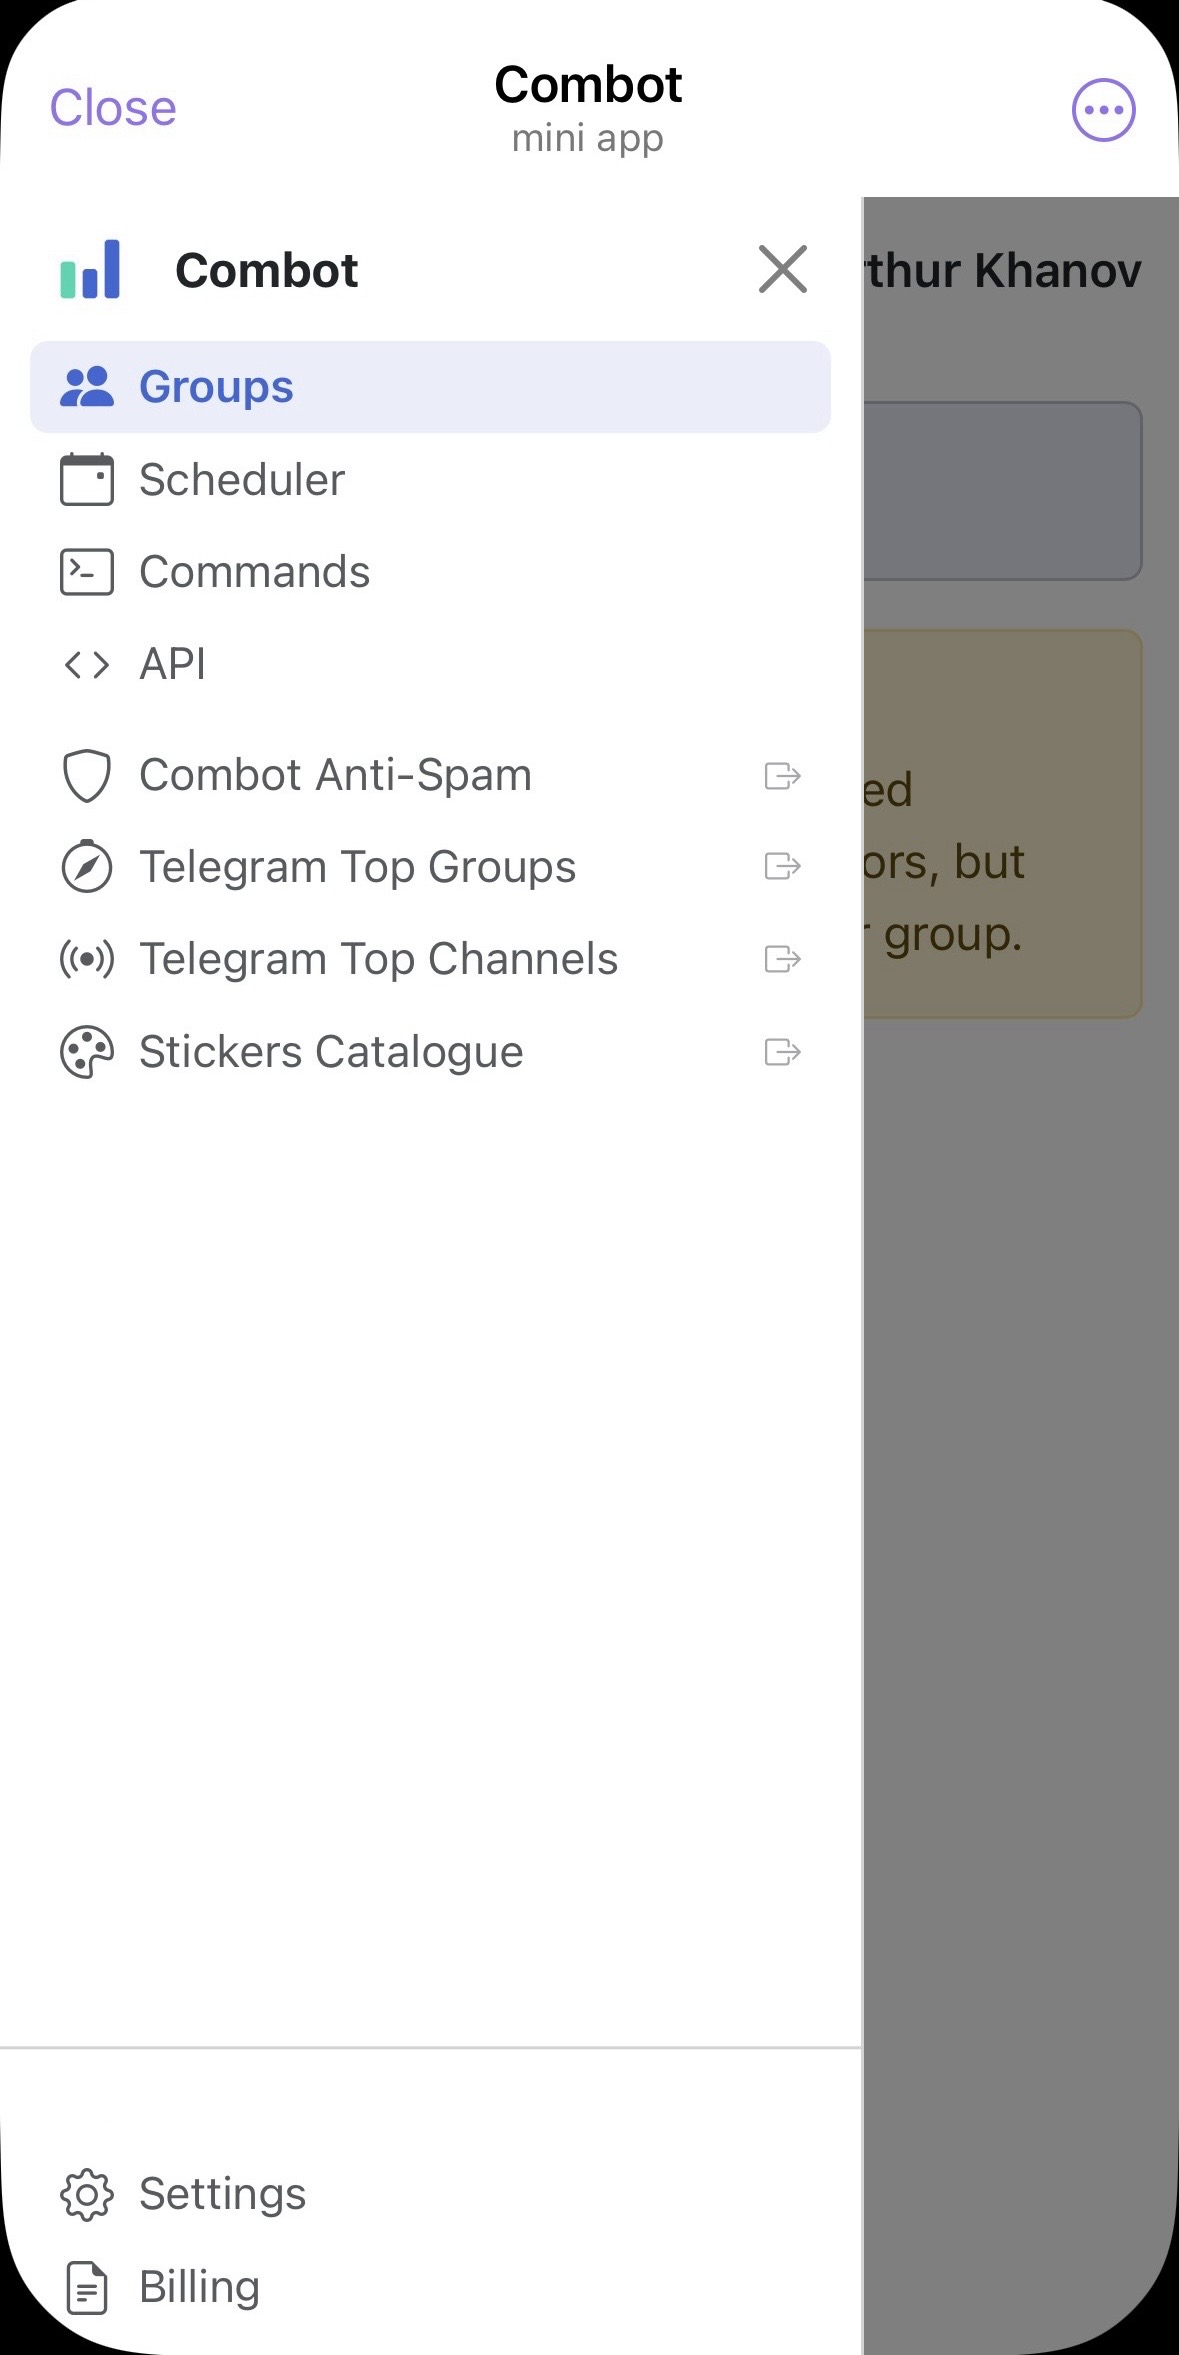
Task: Click the Combot Anti-Spam shield icon
Action: point(87,776)
